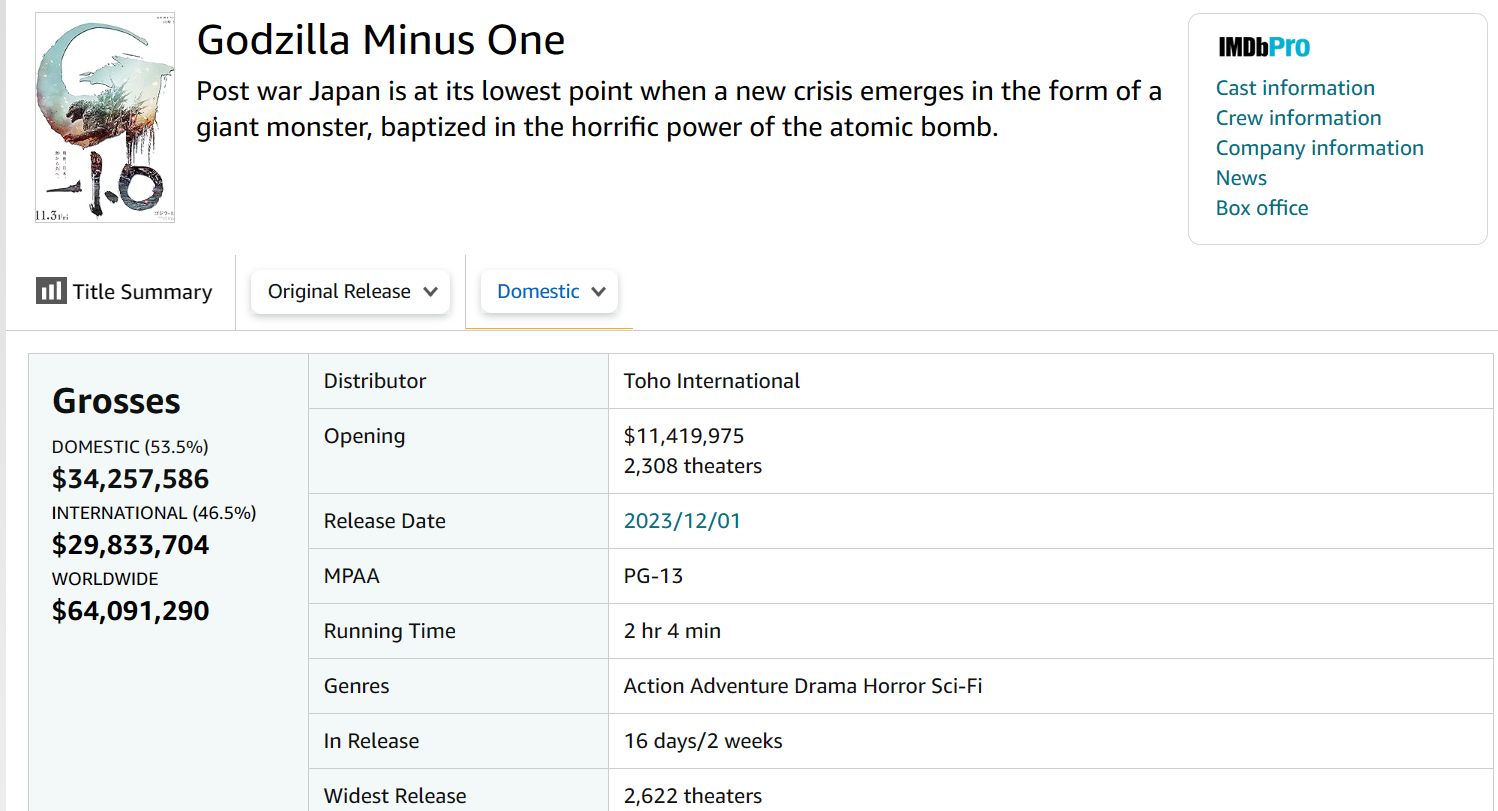Go to Crew information

pyautogui.click(x=1298, y=118)
